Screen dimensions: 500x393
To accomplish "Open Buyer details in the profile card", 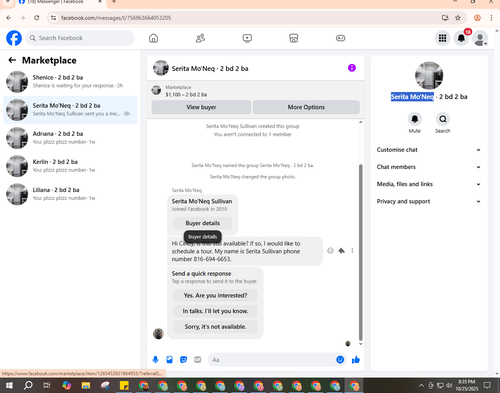I will pyautogui.click(x=203, y=223).
